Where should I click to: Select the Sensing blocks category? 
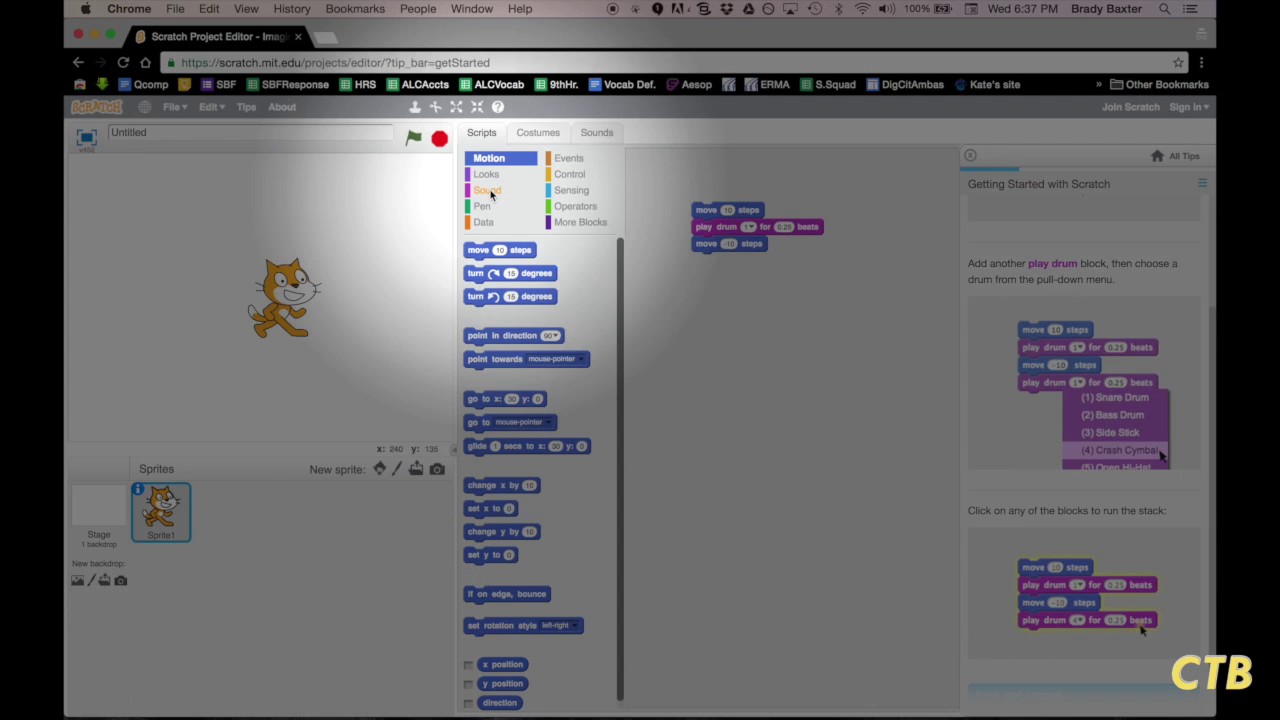pyautogui.click(x=571, y=190)
